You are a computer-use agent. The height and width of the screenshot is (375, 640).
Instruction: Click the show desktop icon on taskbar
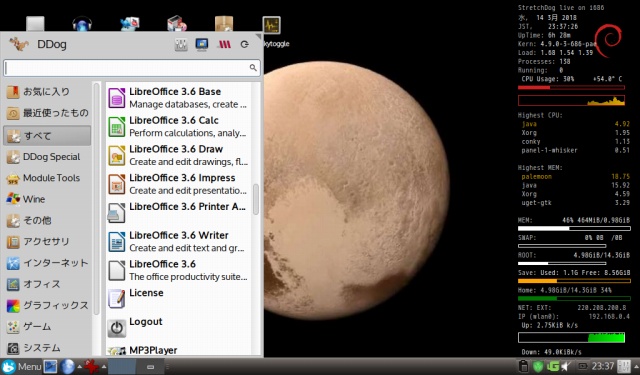pos(51,366)
